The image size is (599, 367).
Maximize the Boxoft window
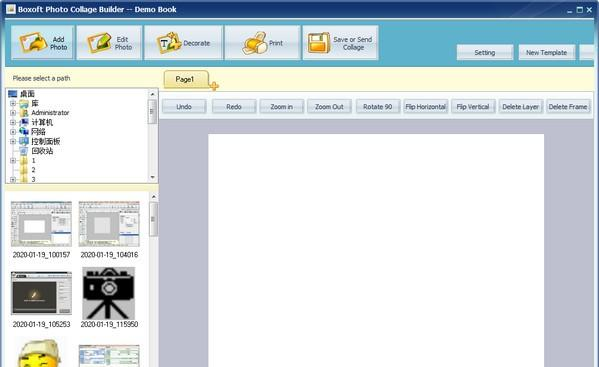click(x=580, y=10)
